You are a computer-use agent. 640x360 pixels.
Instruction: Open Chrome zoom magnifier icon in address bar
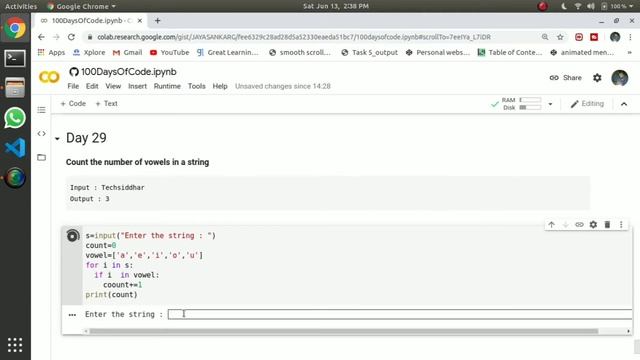(x=545, y=37)
